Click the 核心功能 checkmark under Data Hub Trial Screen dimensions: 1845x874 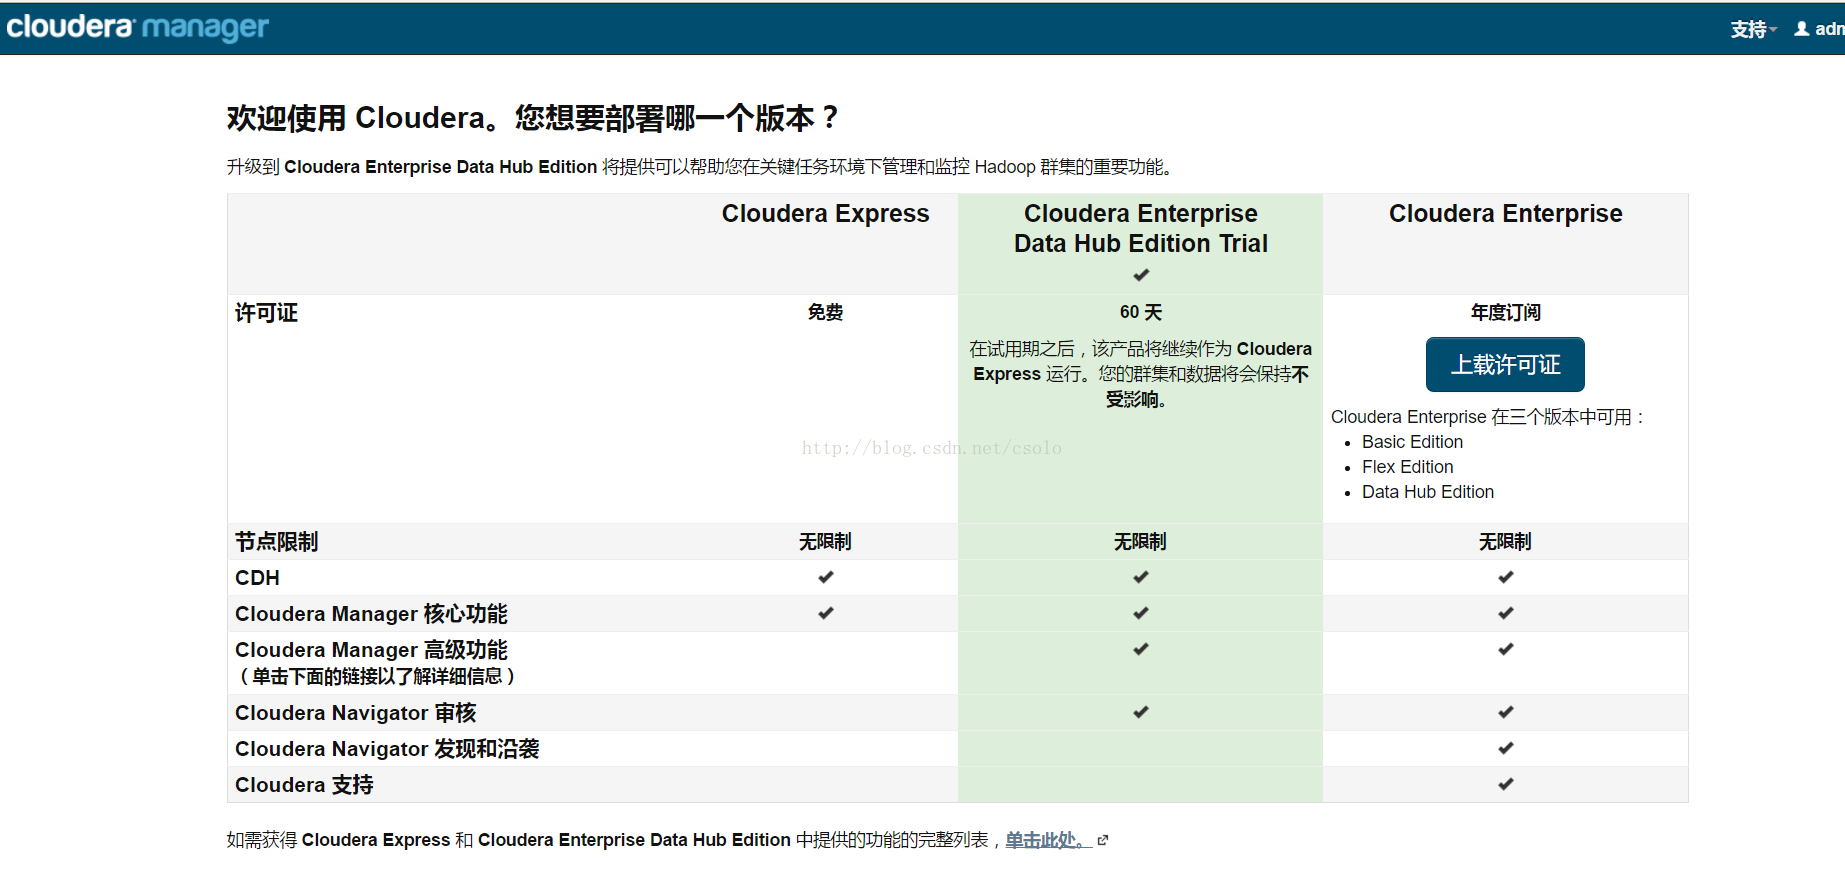(1140, 613)
